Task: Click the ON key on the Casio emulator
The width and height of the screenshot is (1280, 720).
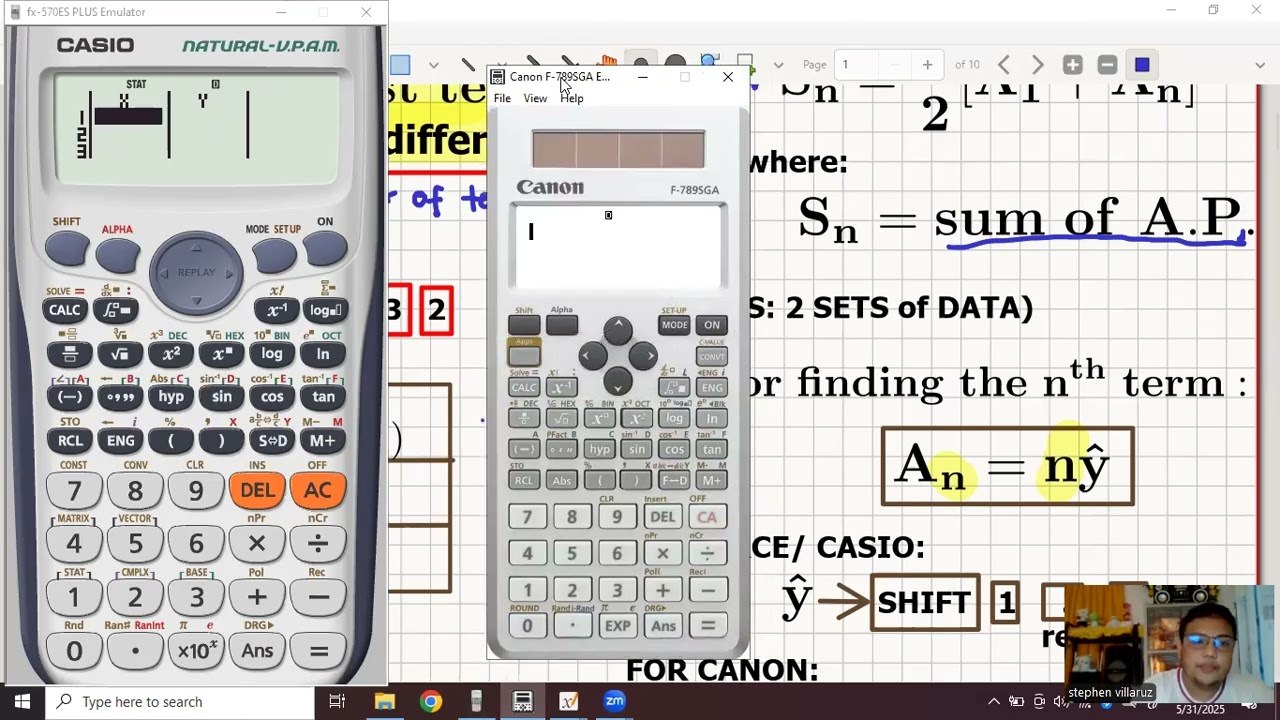Action: (325, 249)
